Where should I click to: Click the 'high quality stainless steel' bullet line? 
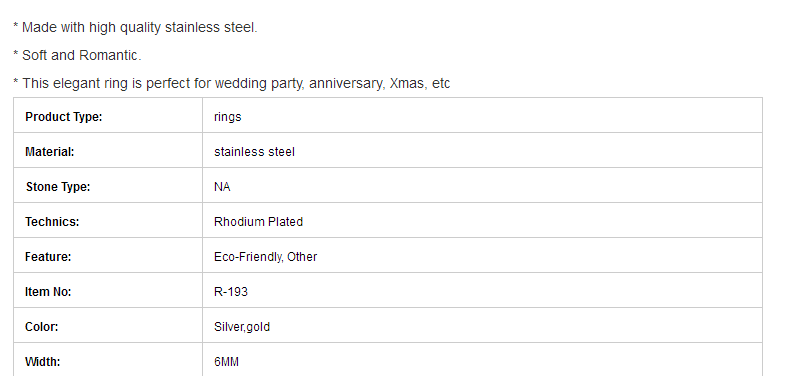click(x=135, y=28)
